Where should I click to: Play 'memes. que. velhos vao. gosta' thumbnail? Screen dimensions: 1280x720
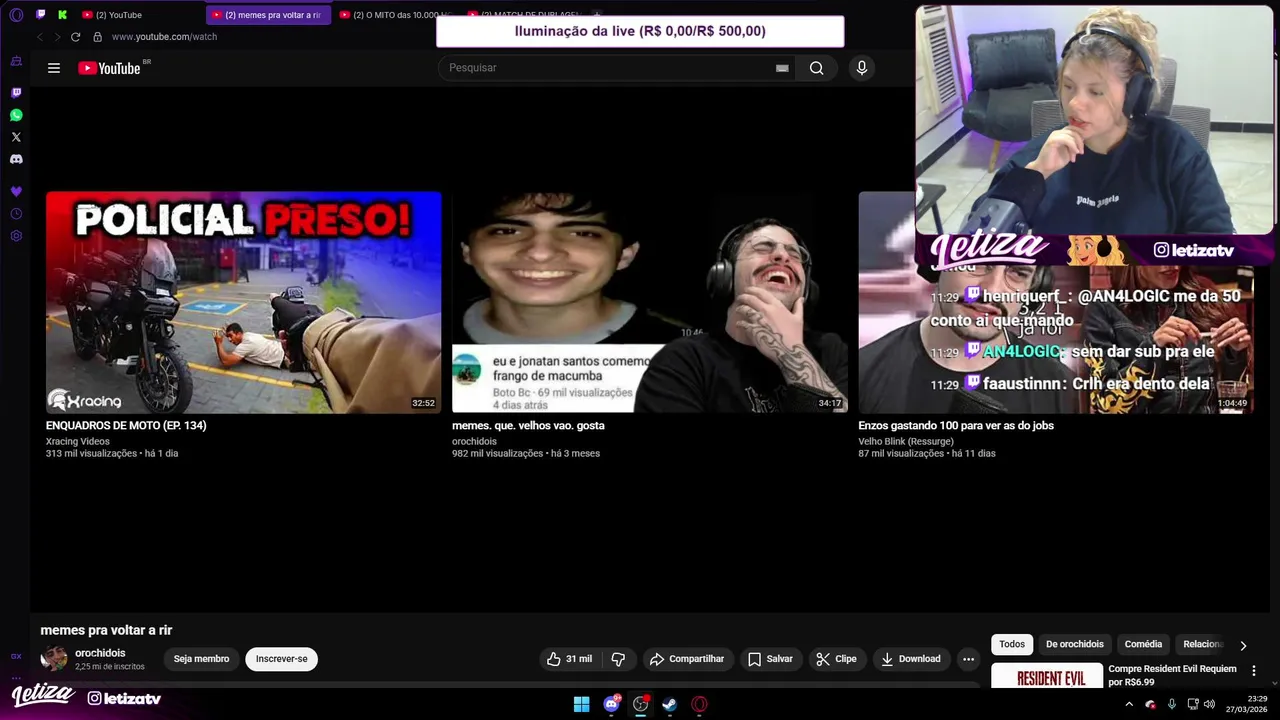point(649,302)
